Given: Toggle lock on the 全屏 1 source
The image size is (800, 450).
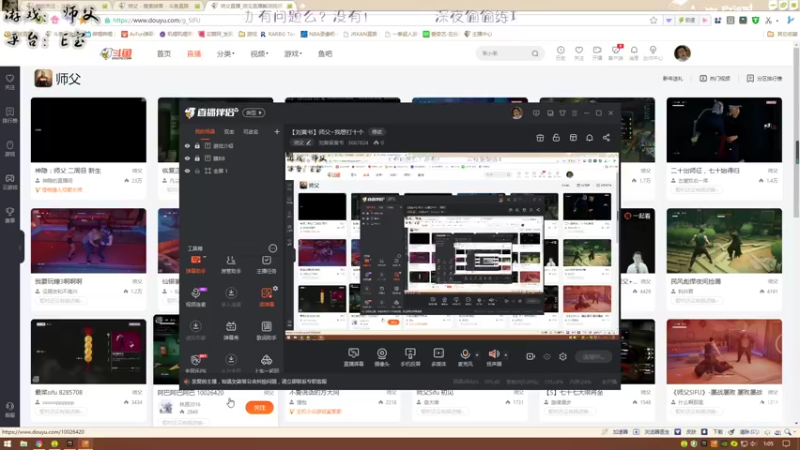Looking at the screenshot, I should (x=197, y=171).
